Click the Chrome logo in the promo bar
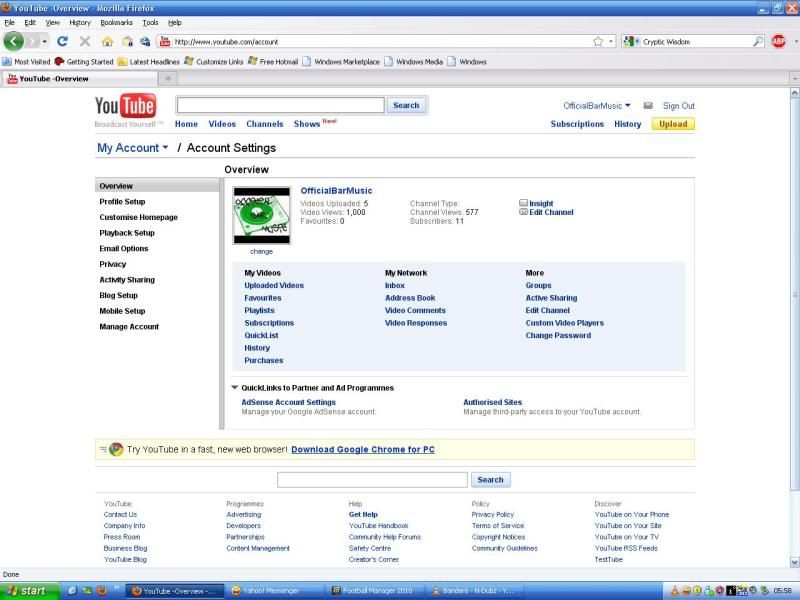Viewport: 800px width, 600px height. (x=116, y=449)
